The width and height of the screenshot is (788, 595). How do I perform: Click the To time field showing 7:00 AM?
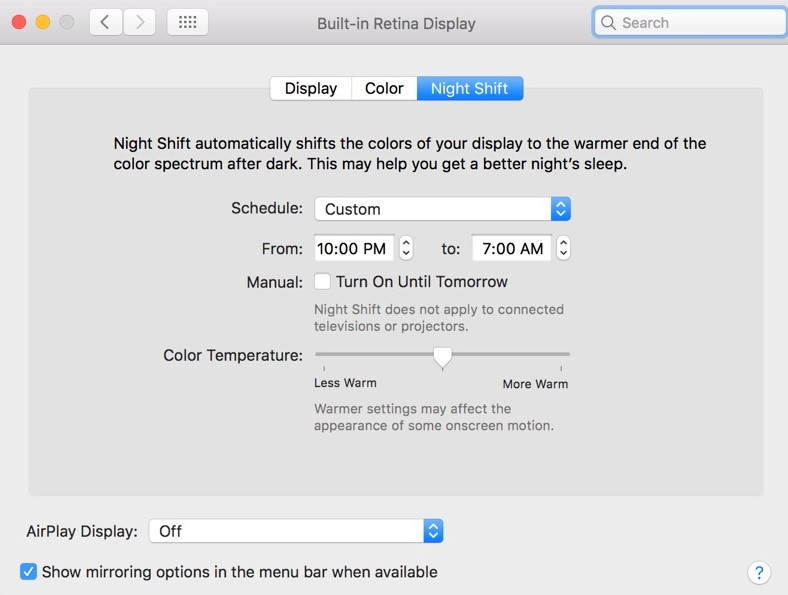tap(511, 248)
